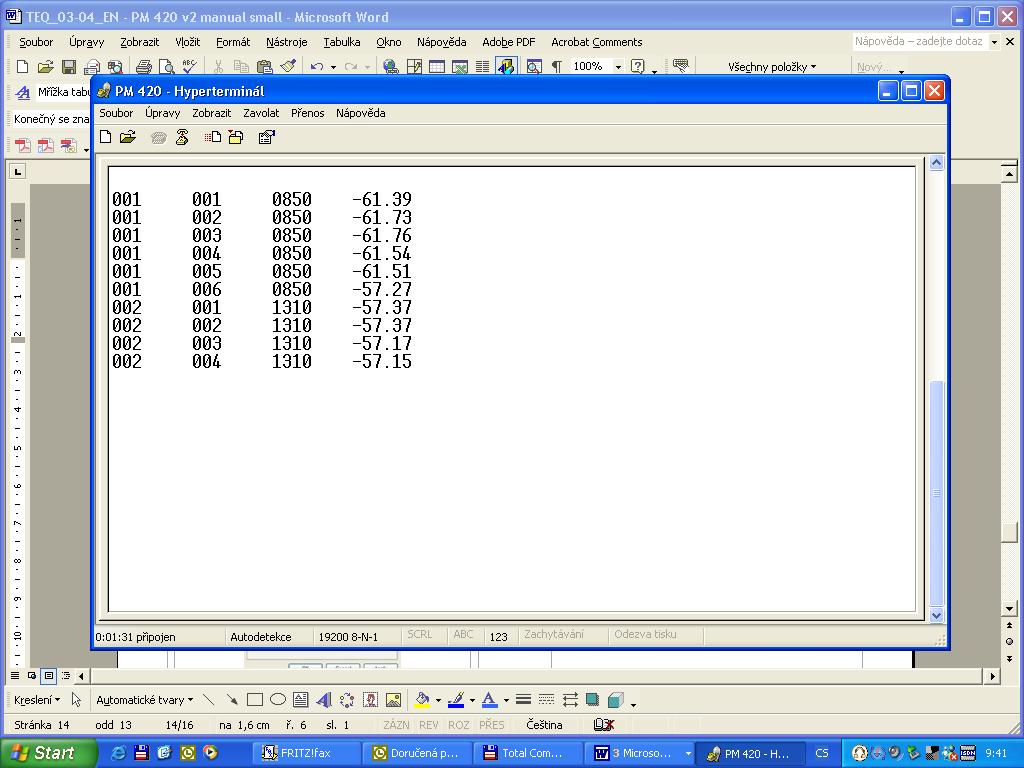Click the Select Objects pointer icon

click(x=76, y=700)
